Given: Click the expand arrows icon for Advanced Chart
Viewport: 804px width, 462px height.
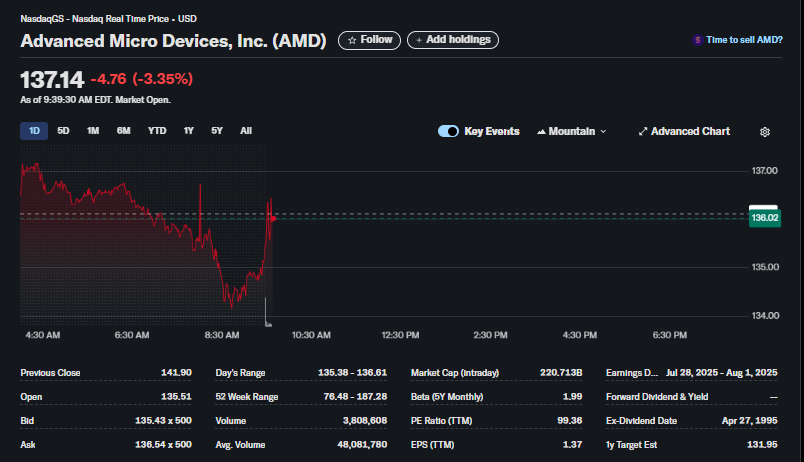Looking at the screenshot, I should [x=642, y=132].
